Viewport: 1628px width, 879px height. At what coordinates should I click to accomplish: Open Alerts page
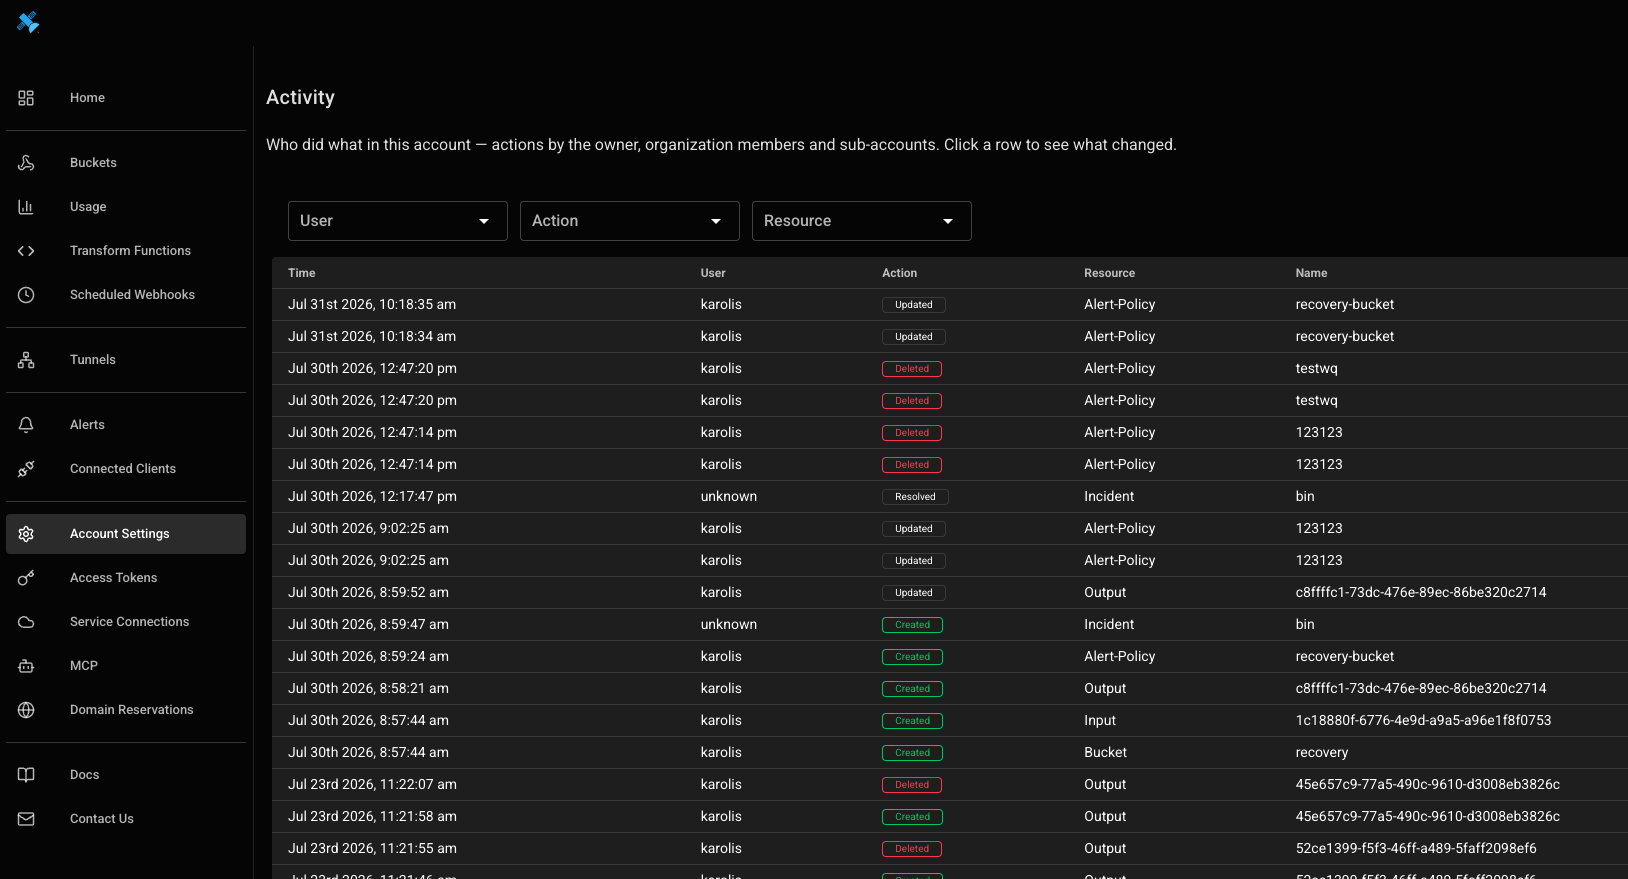pyautogui.click(x=126, y=425)
